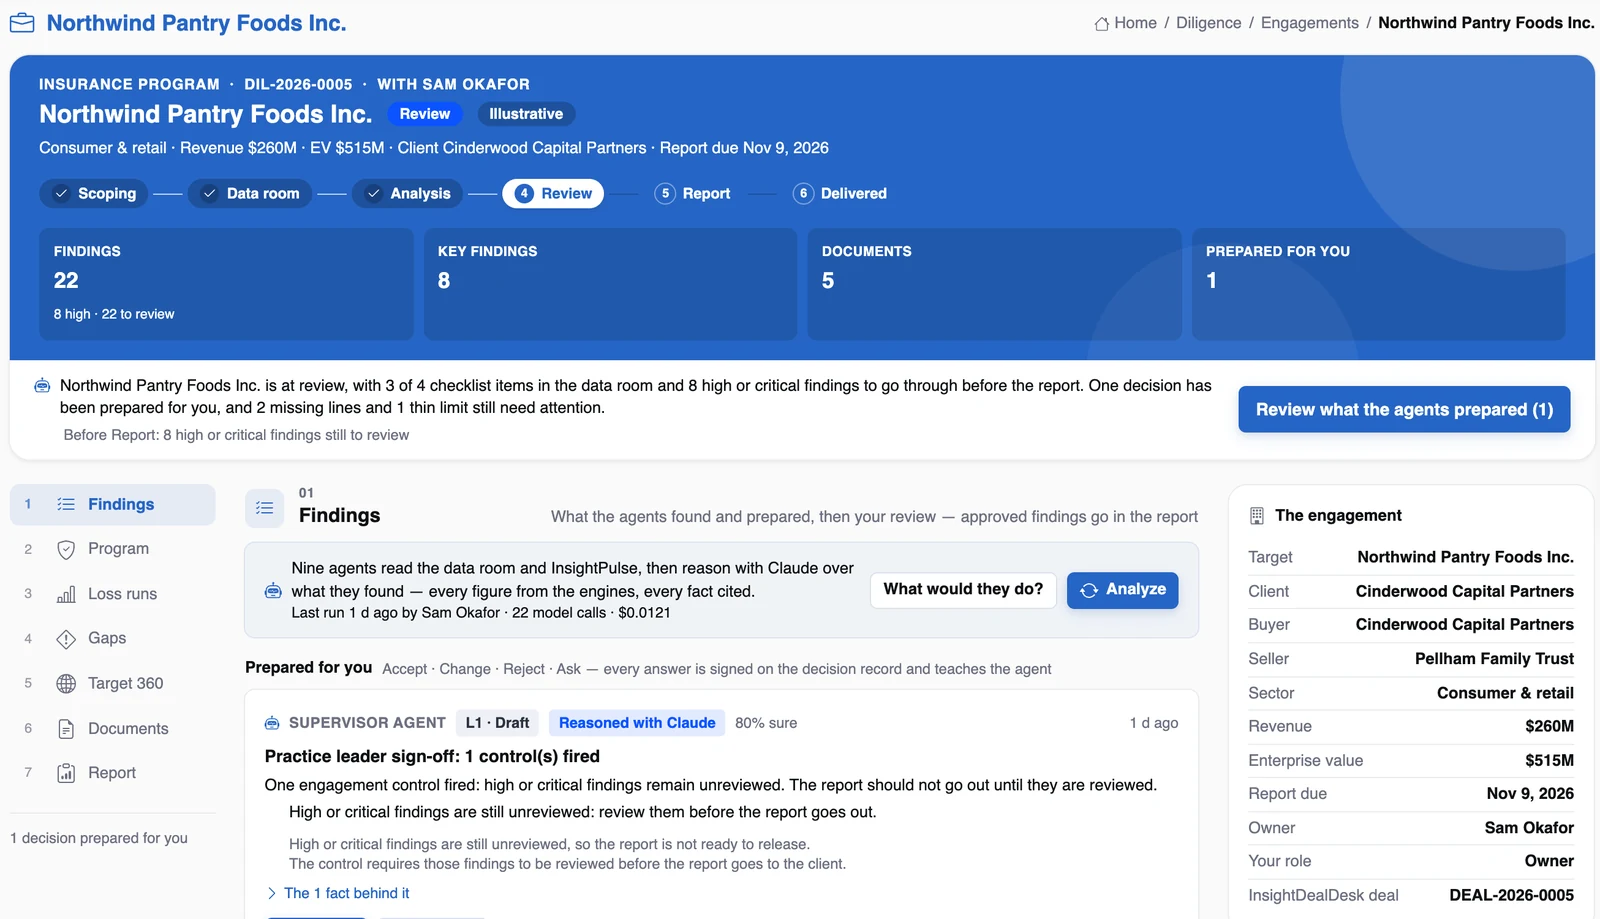Click the Report clipboard icon in sidebar

click(66, 773)
